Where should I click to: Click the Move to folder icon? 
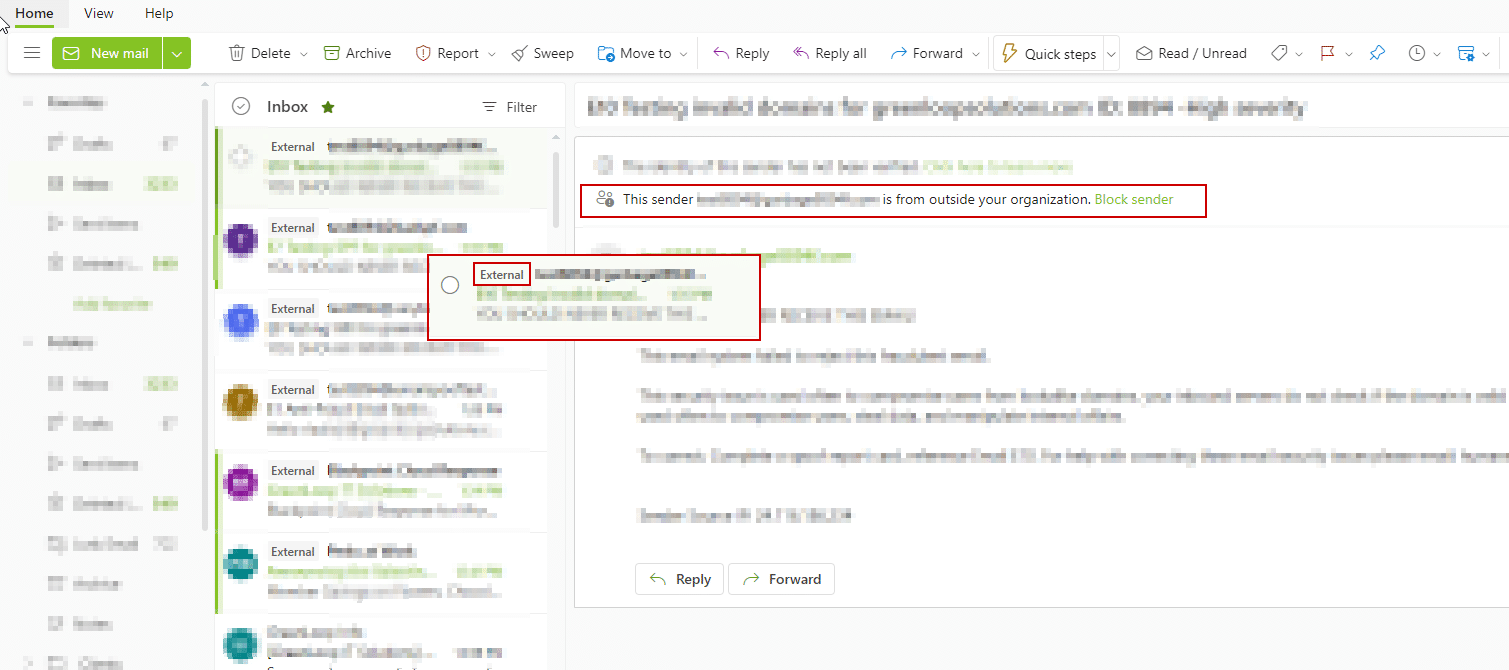(606, 53)
